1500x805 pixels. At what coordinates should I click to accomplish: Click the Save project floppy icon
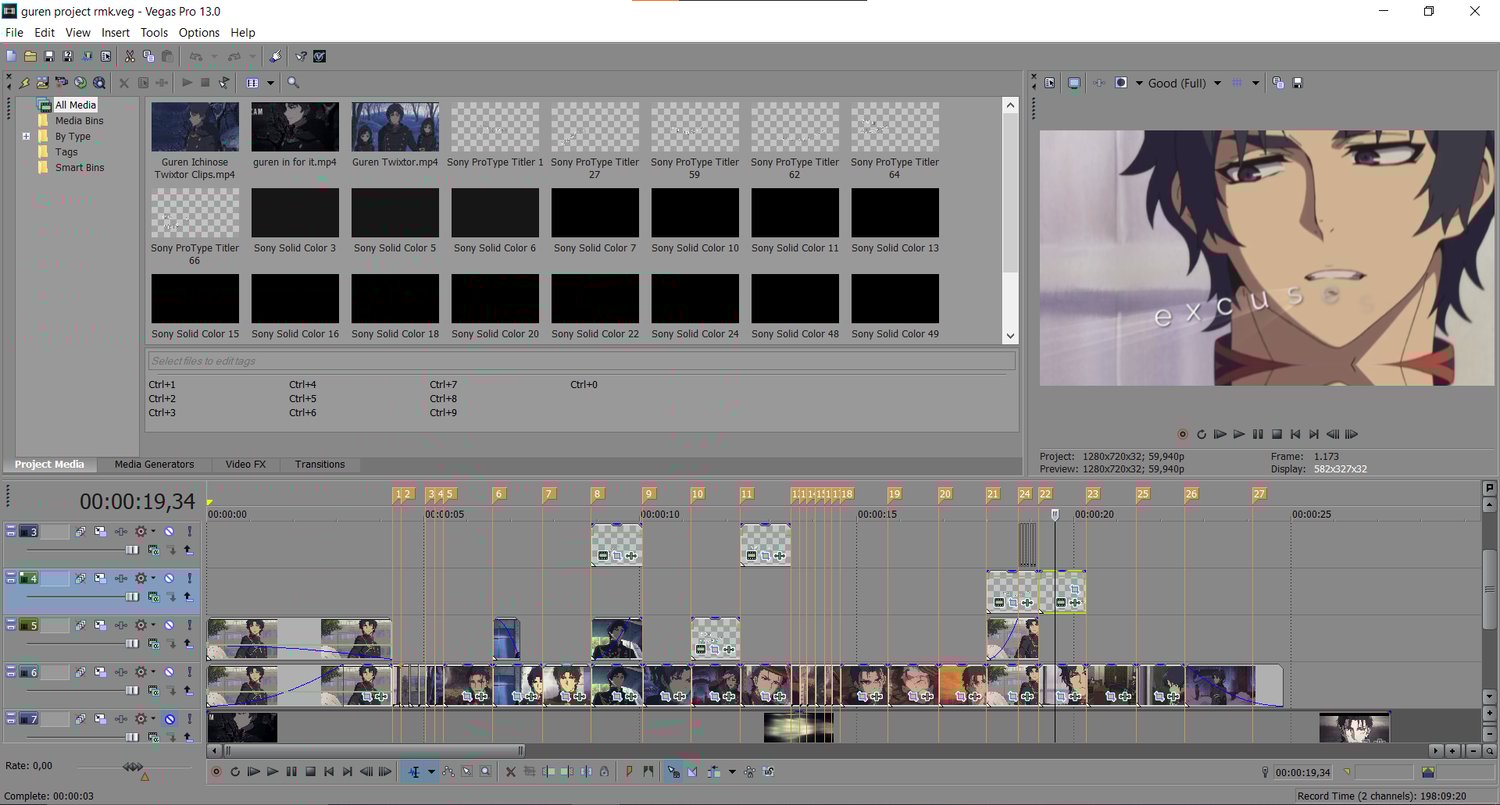[49, 56]
